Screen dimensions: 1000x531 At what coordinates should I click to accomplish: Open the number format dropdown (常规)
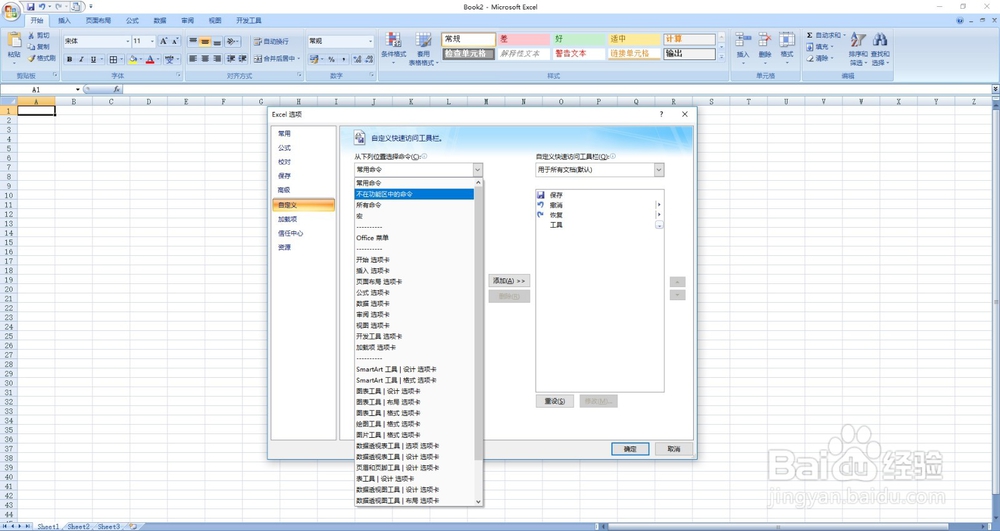(371, 41)
